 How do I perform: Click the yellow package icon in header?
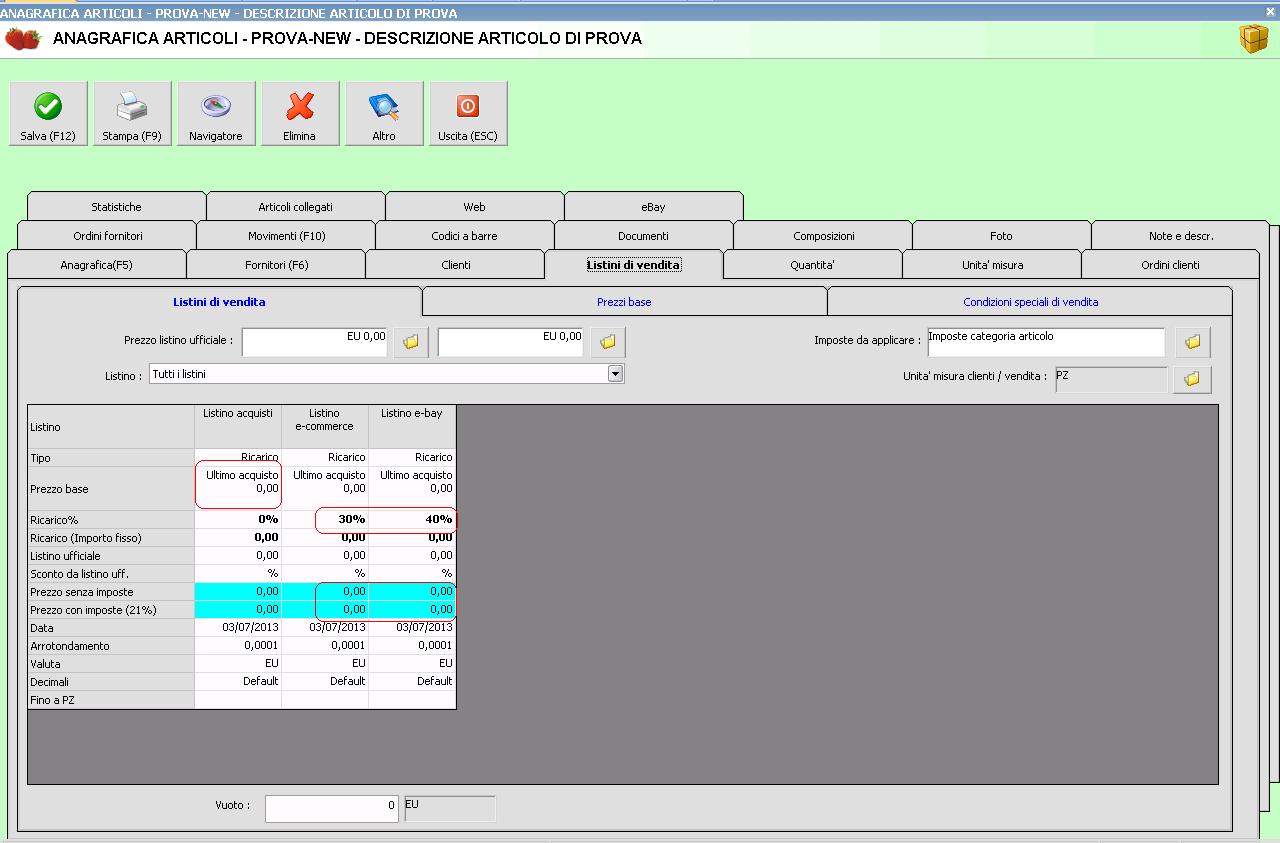pos(1253,39)
